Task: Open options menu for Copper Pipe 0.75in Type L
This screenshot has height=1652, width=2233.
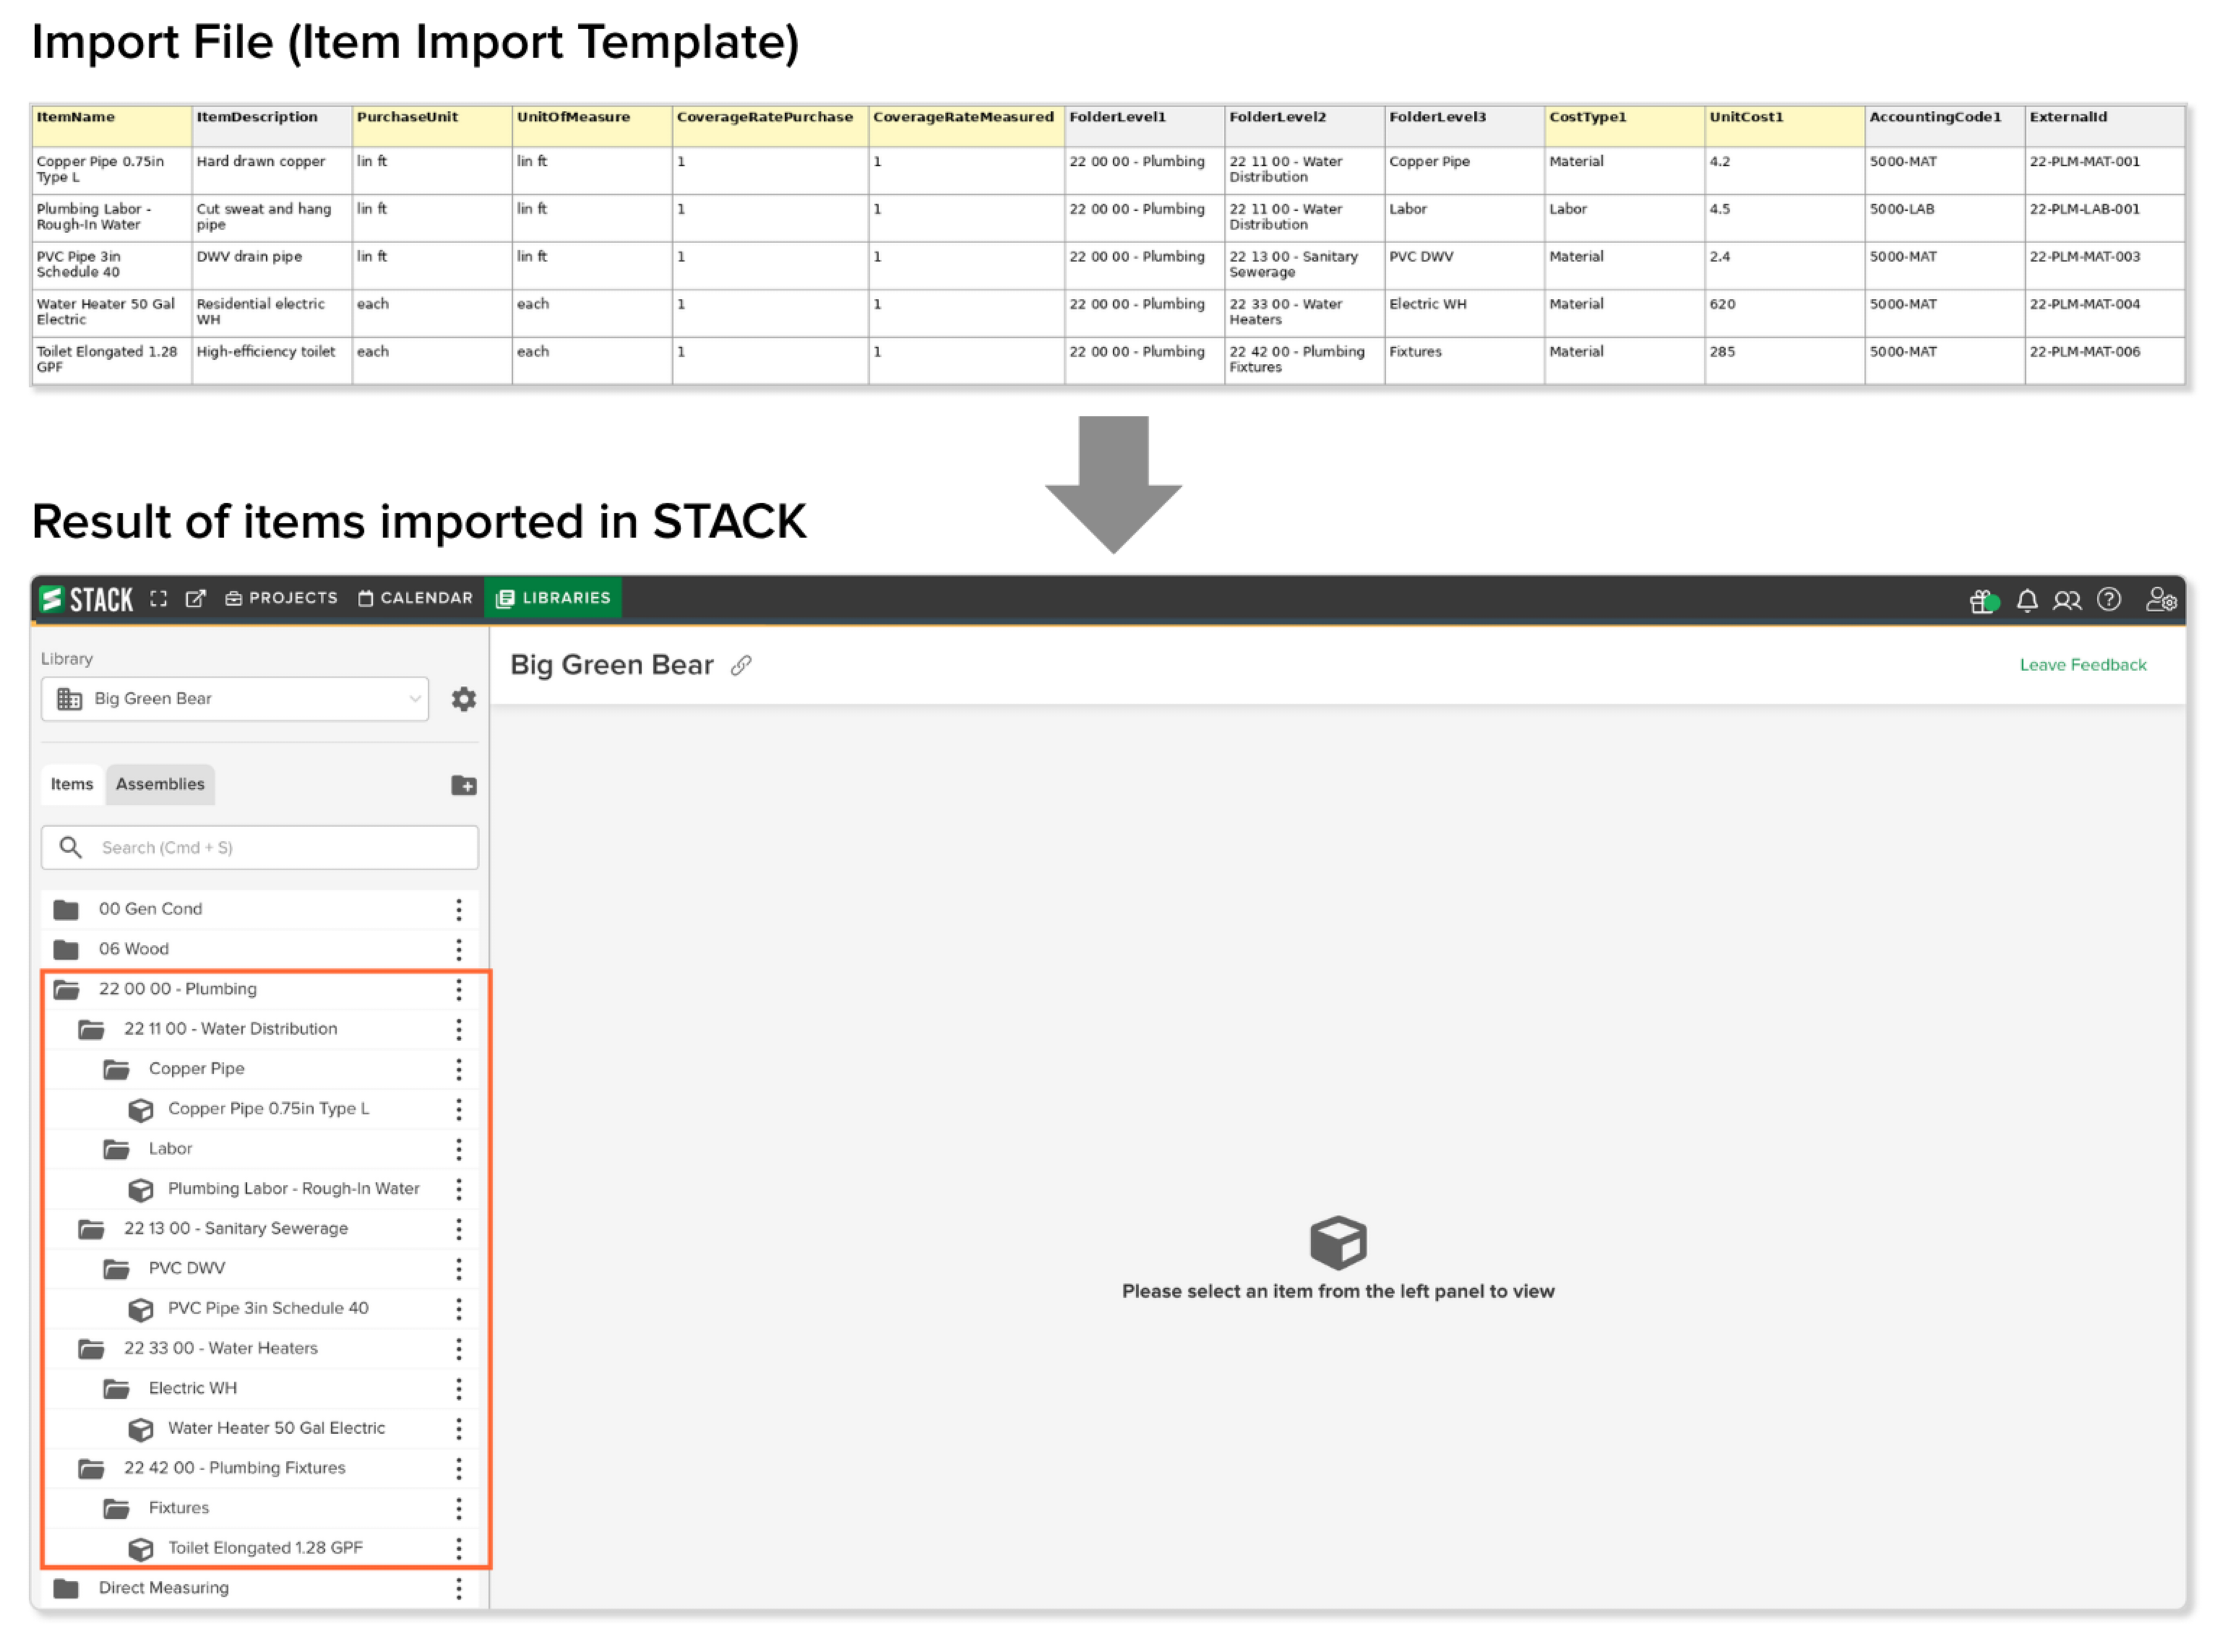Action: (459, 1109)
